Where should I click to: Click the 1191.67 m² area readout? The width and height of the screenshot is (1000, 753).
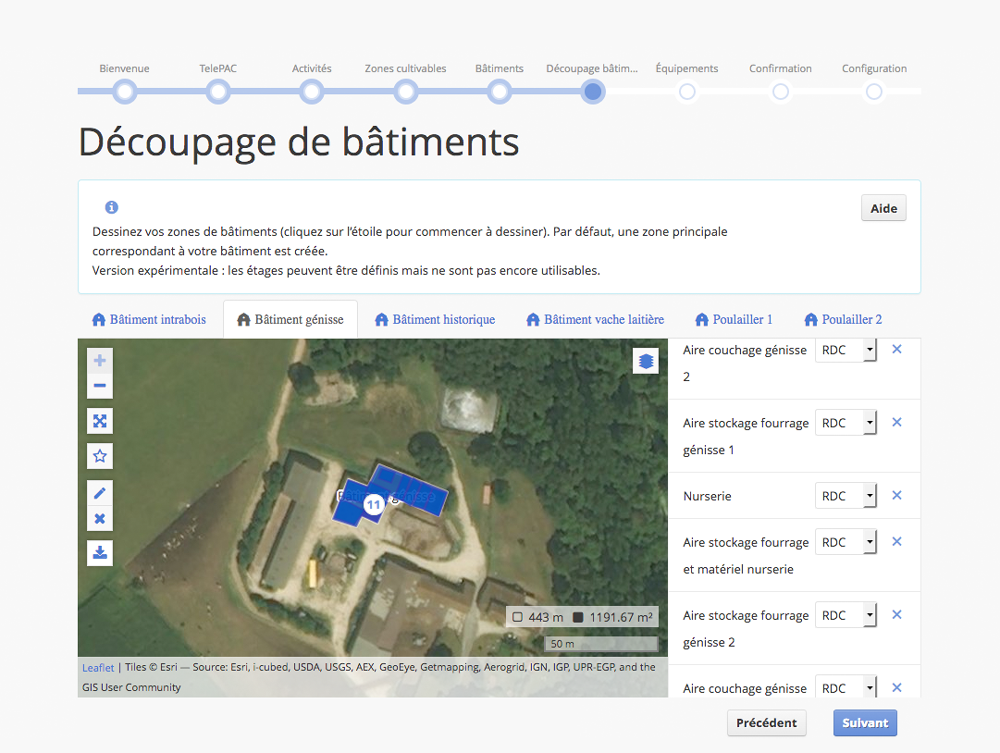click(x=614, y=617)
